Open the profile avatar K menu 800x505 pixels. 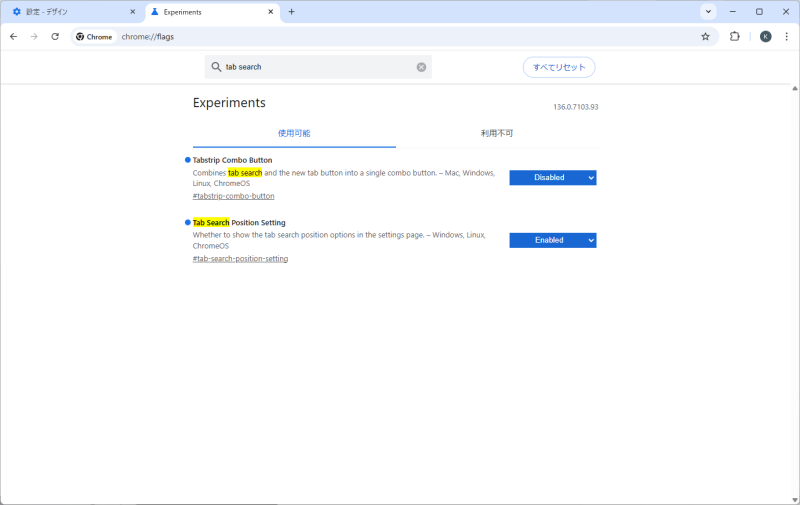765,37
